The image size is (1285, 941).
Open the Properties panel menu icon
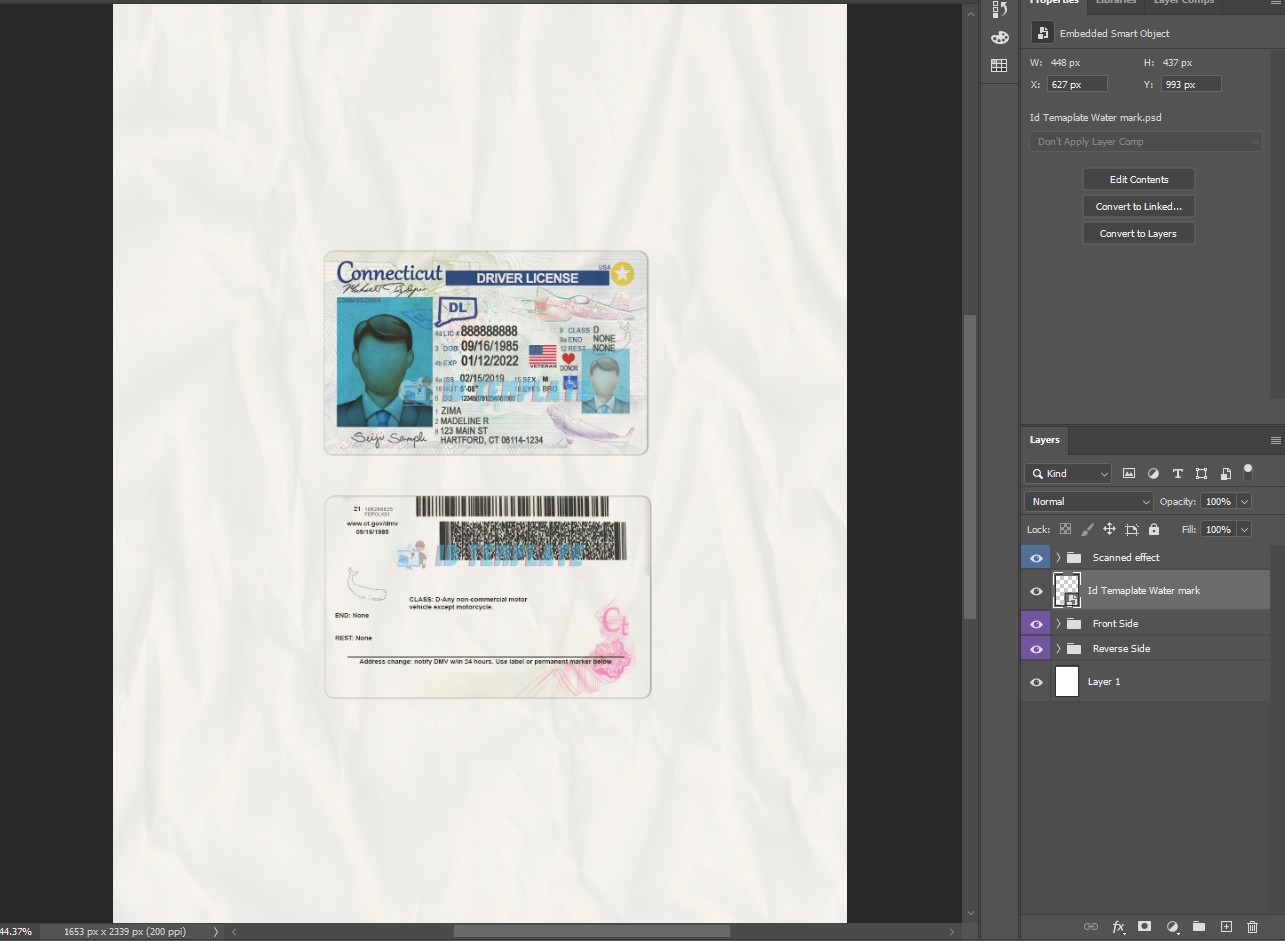tap(1275, 3)
